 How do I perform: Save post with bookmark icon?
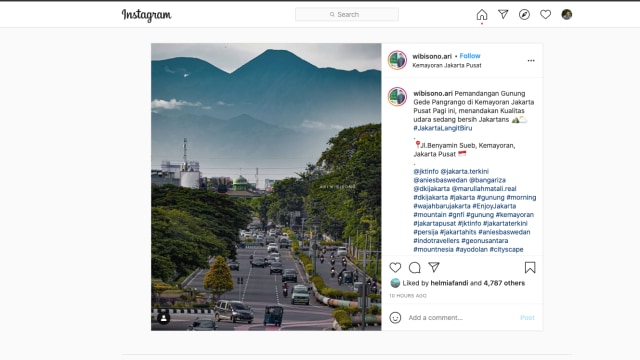(530, 267)
